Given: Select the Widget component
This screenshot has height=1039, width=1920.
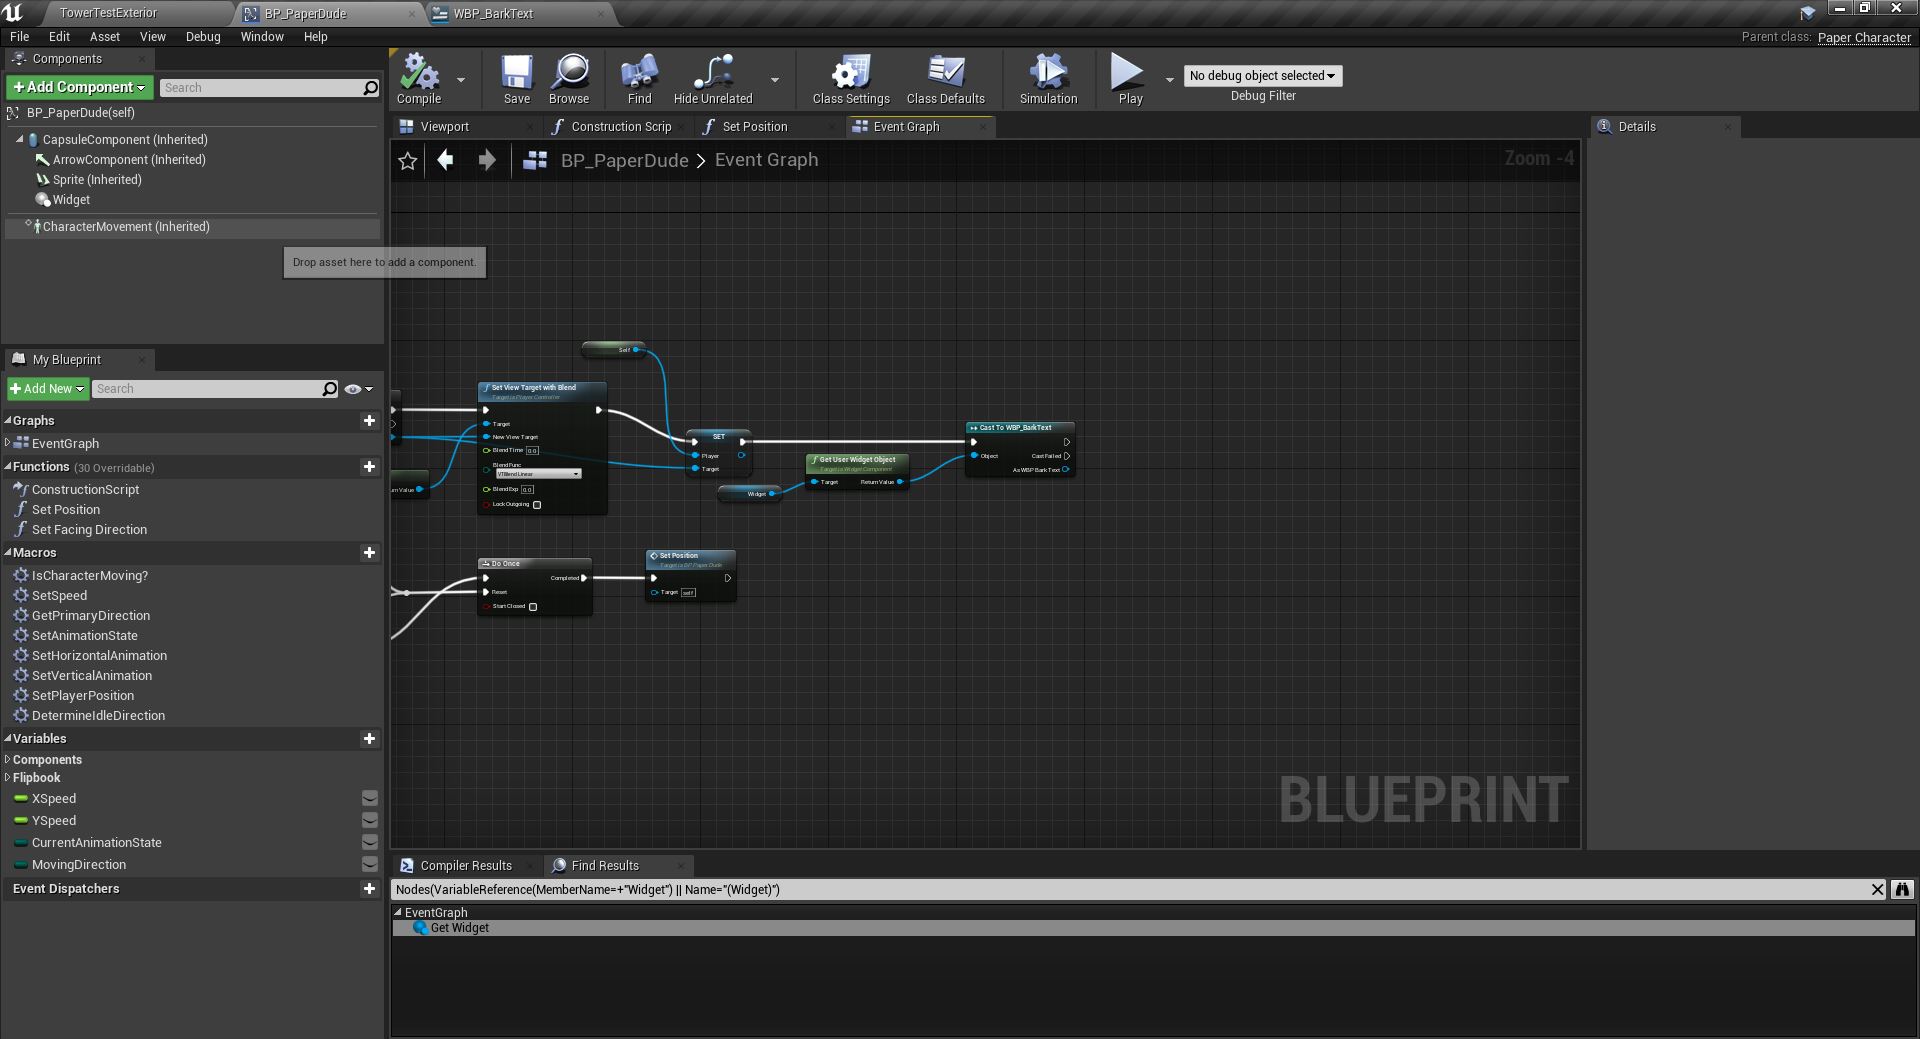Looking at the screenshot, I should 71,200.
